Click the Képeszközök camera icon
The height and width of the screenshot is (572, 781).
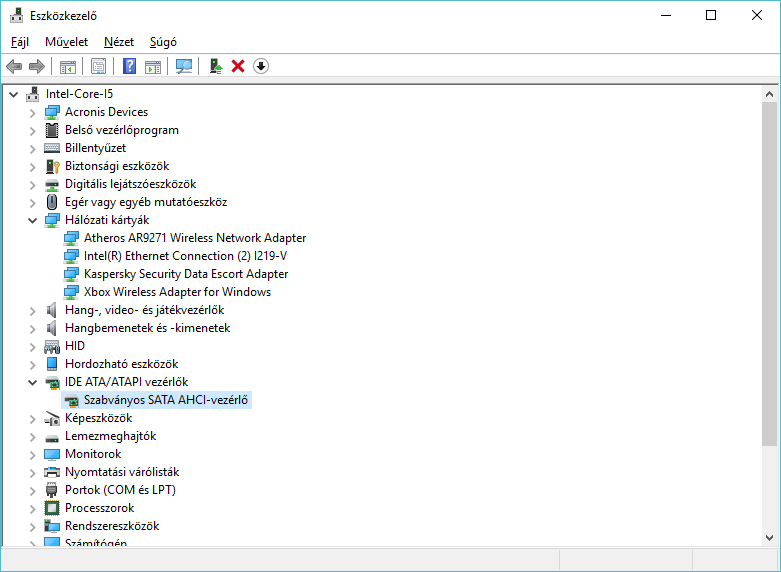[x=52, y=418]
